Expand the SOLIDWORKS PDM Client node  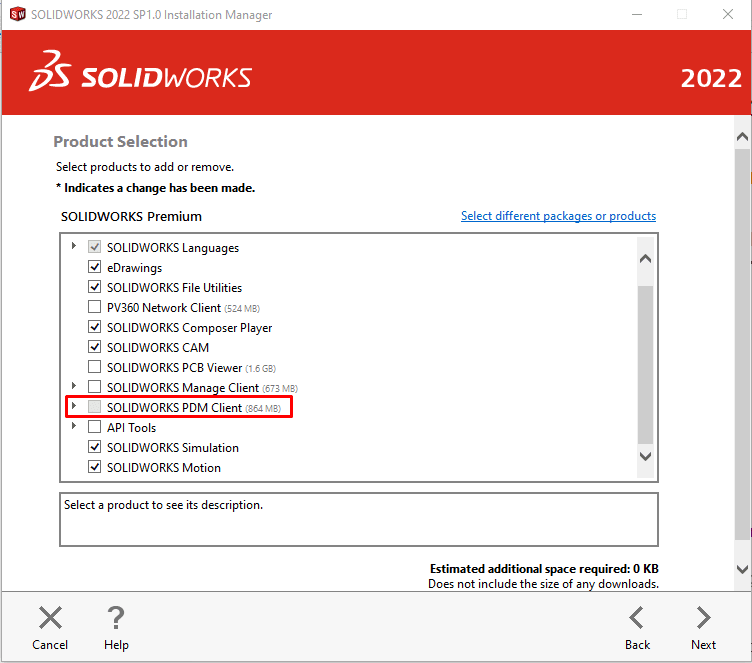[x=73, y=406]
